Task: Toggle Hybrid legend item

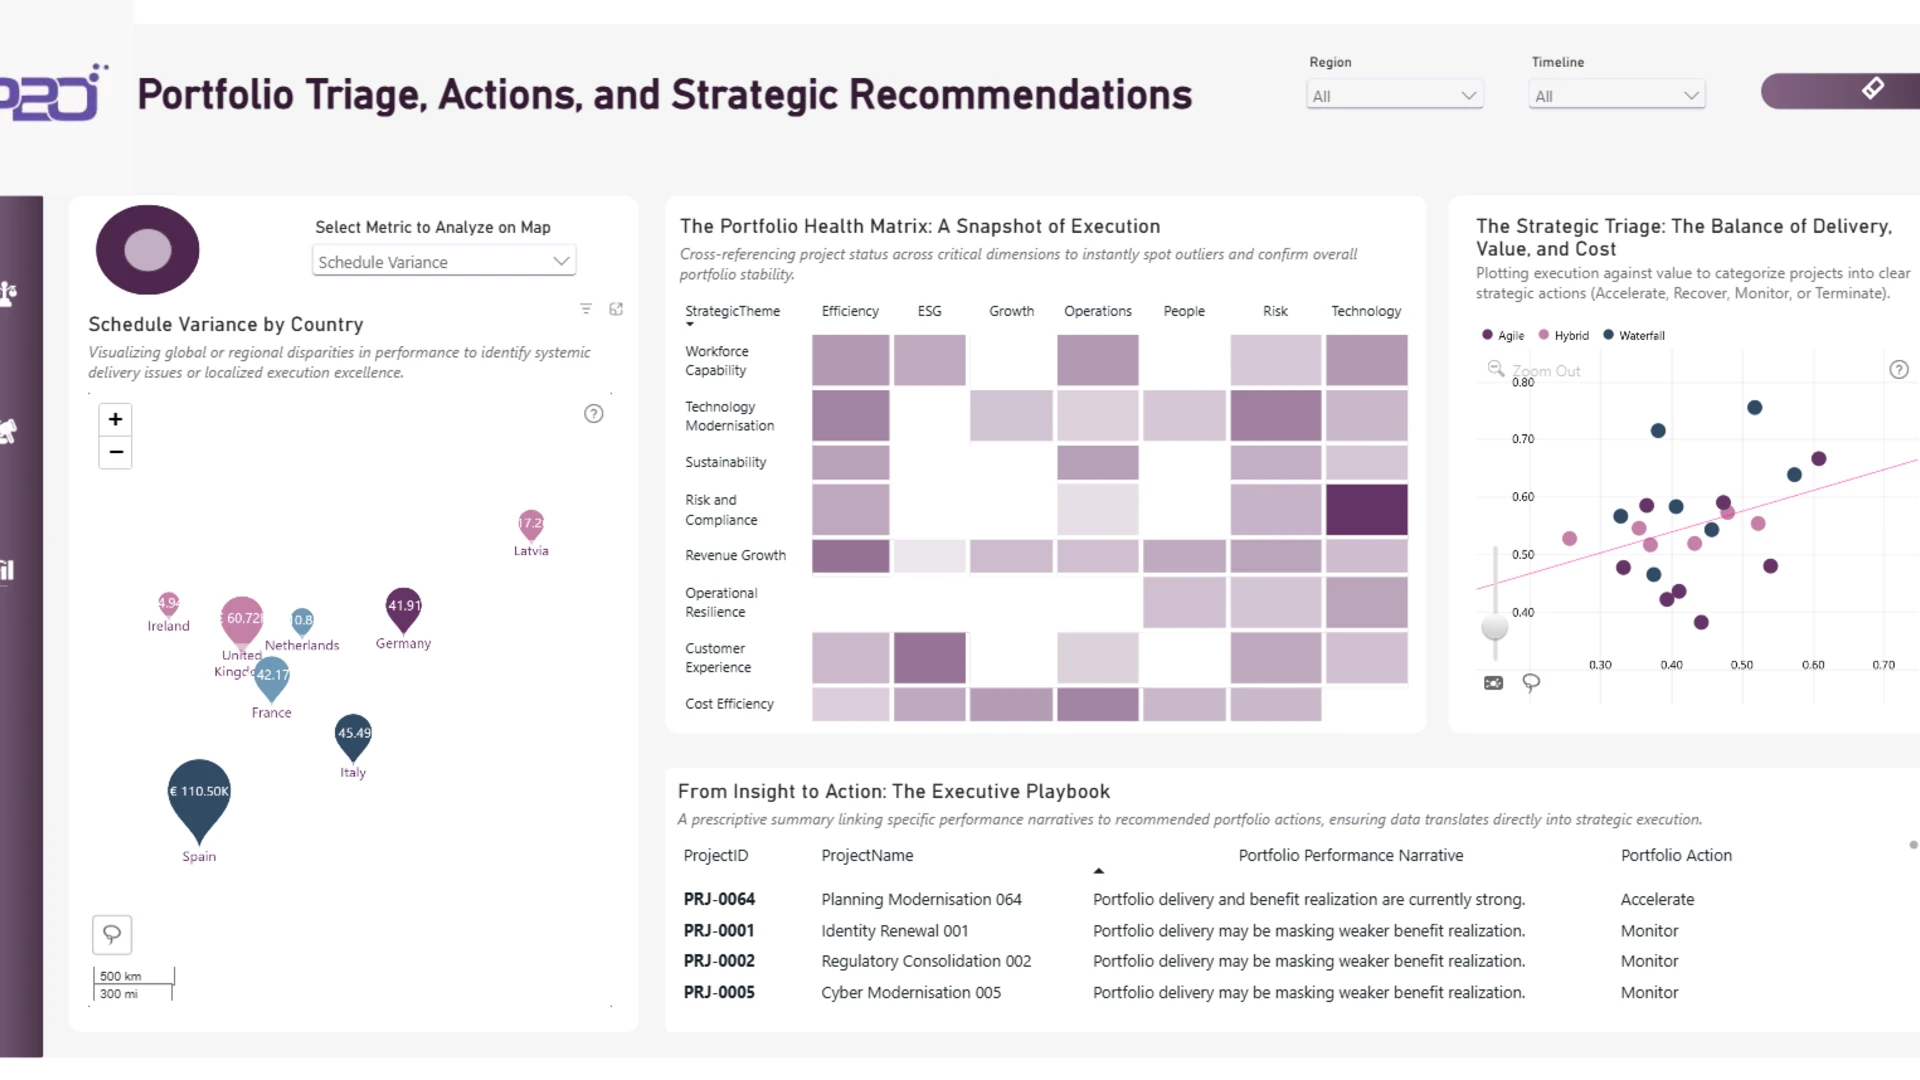Action: [x=1564, y=335]
